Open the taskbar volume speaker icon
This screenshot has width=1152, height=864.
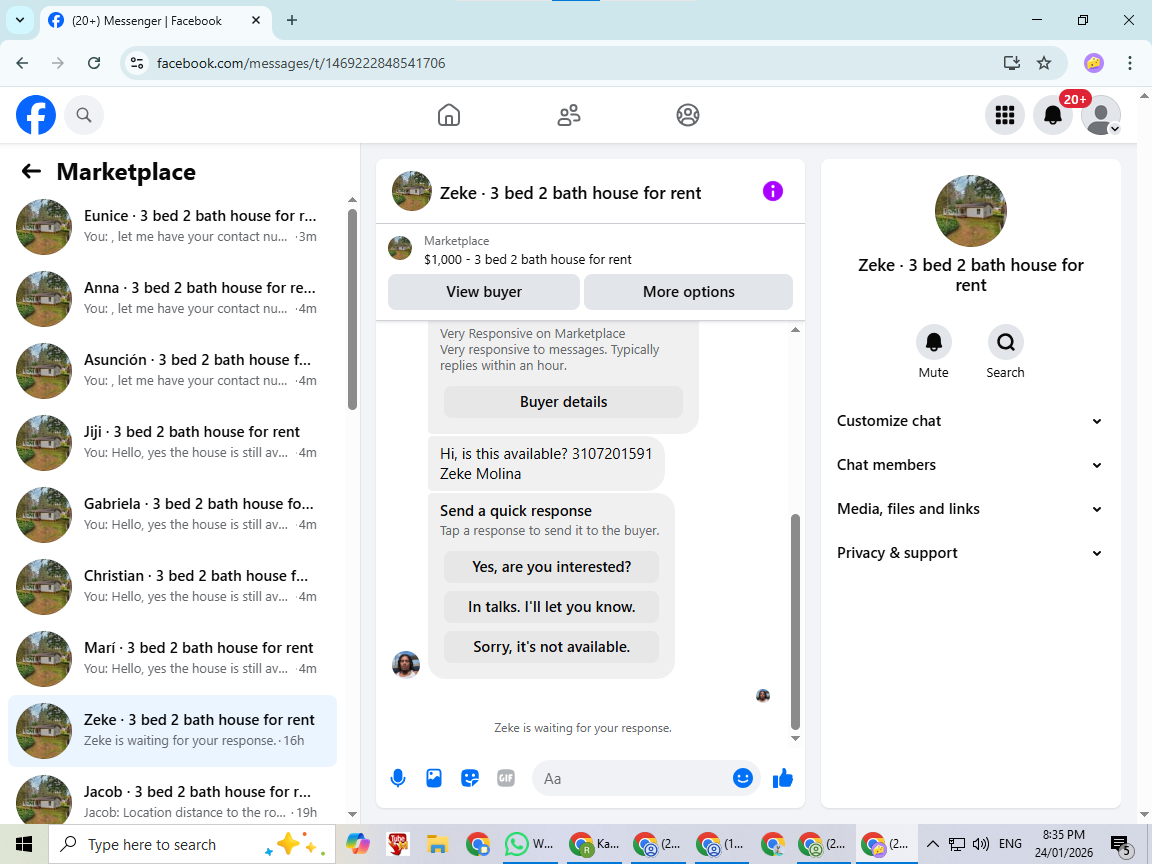(980, 844)
